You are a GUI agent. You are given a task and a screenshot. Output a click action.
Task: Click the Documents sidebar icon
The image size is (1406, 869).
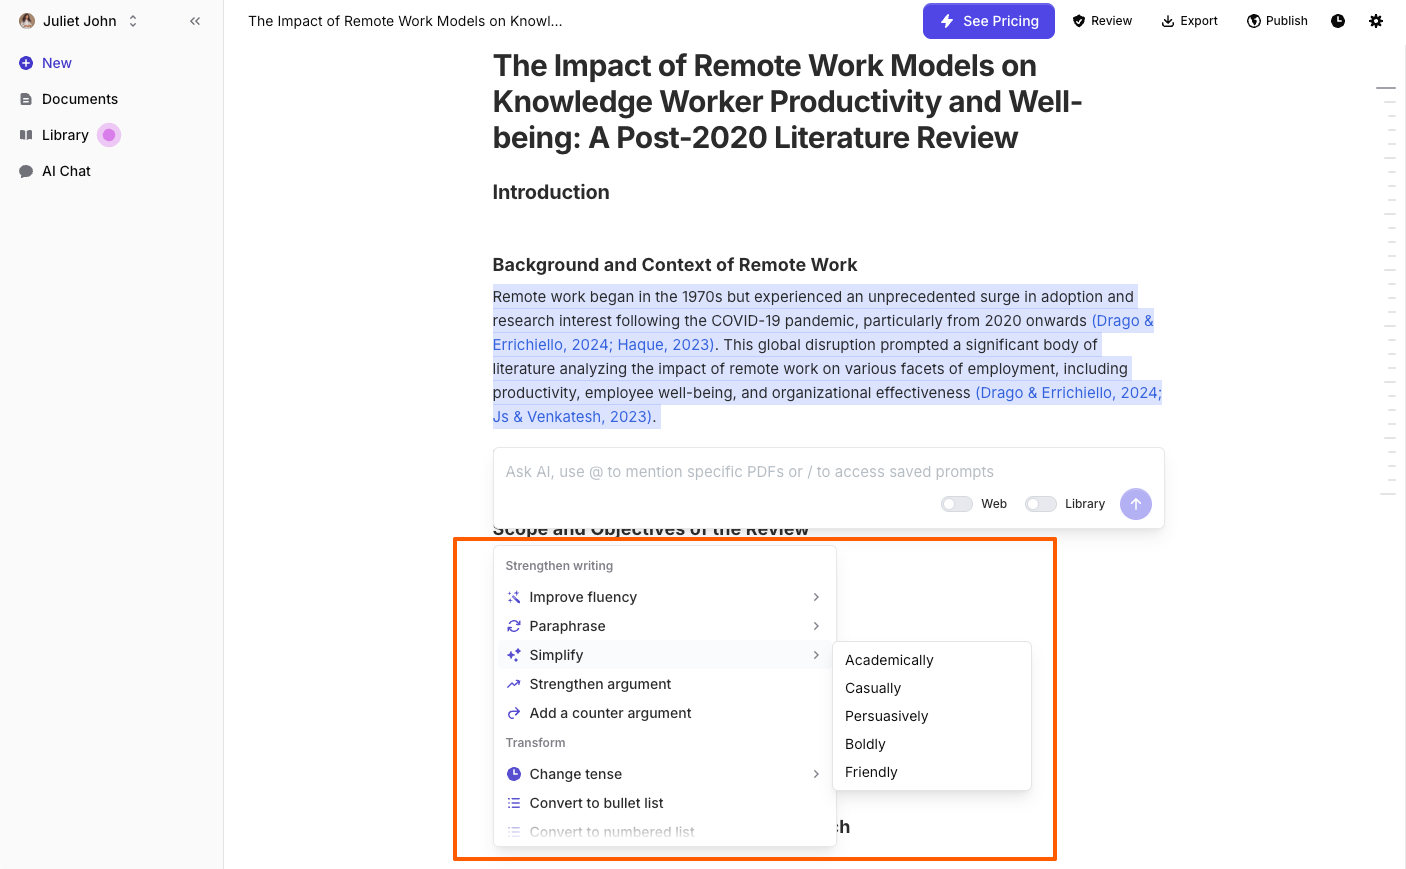pos(25,98)
